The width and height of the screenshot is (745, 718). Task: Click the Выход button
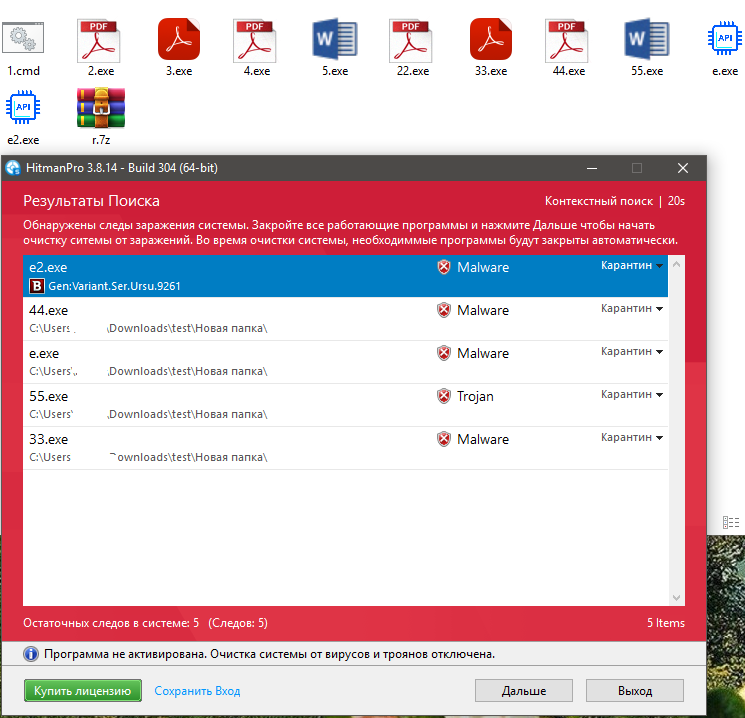(x=635, y=690)
